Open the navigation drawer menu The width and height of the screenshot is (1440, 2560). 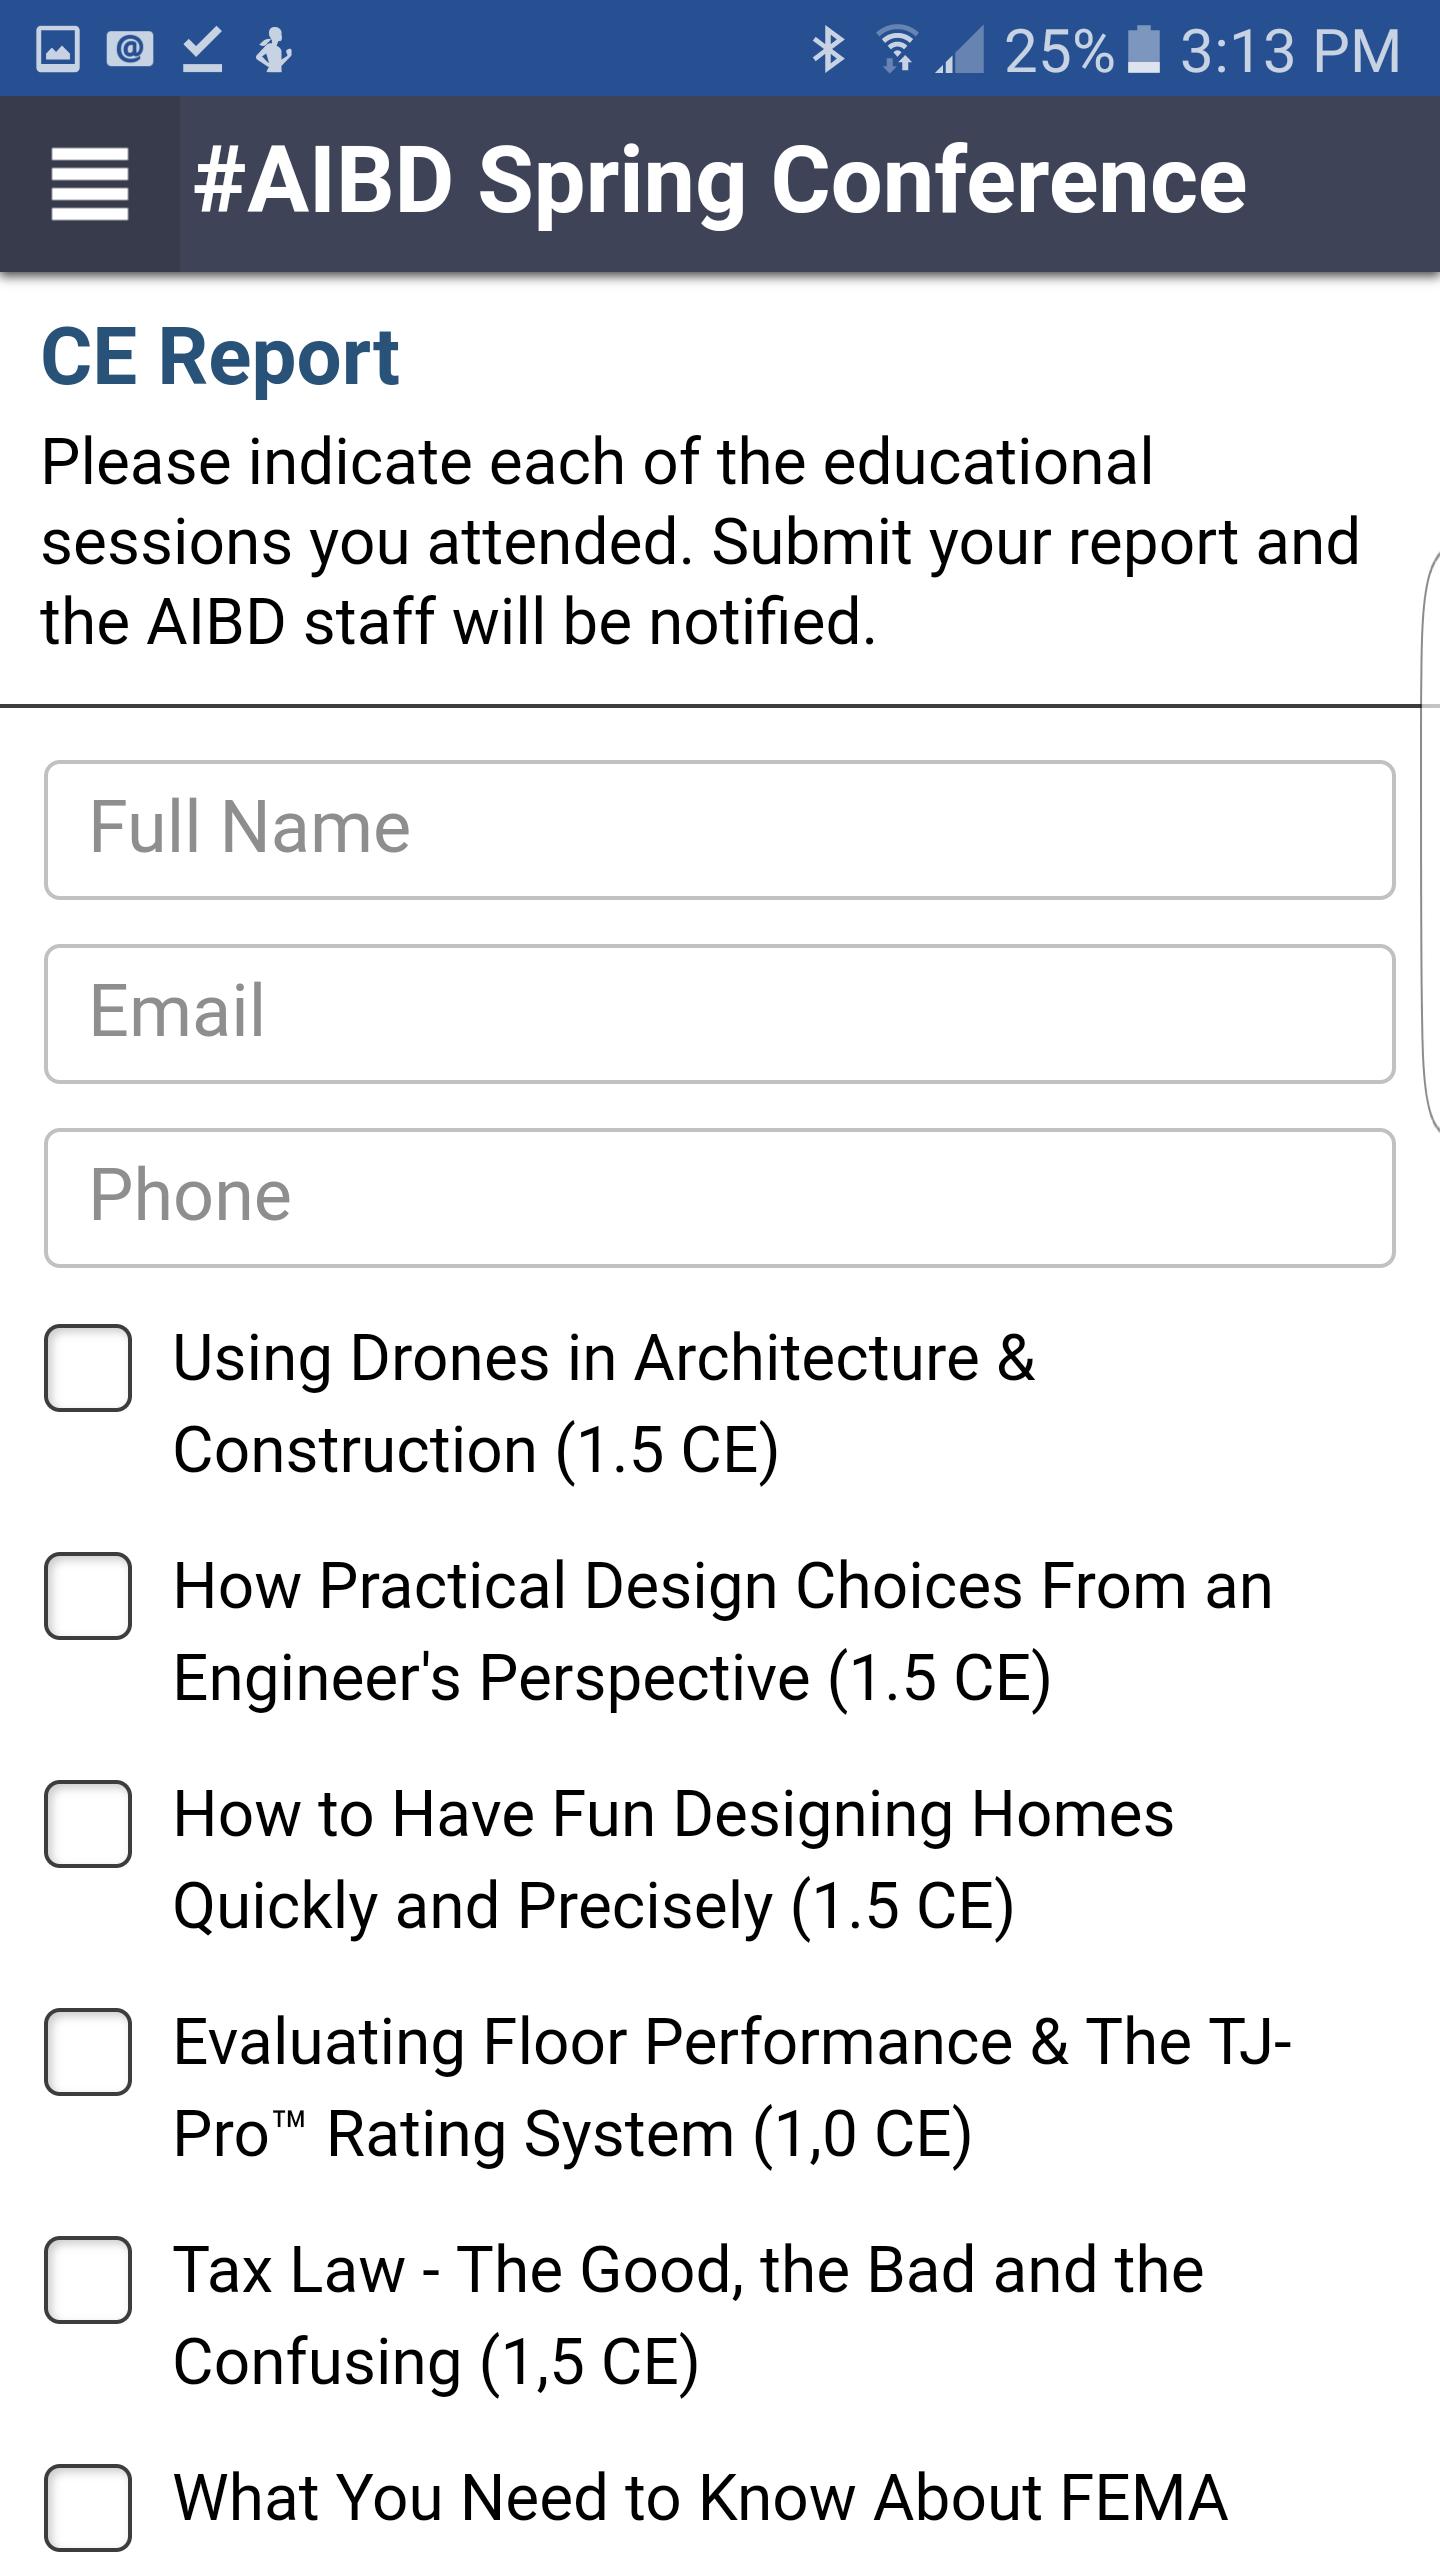click(88, 185)
